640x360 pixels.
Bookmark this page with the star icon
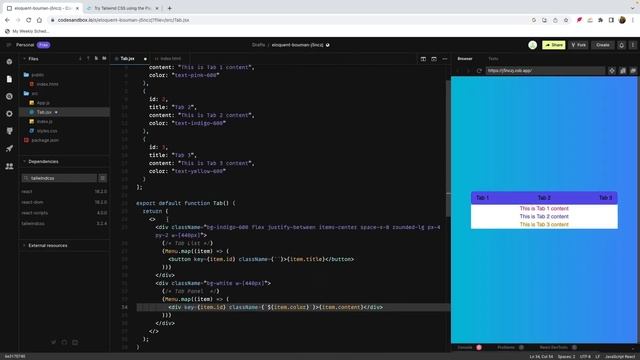[x=566, y=20]
